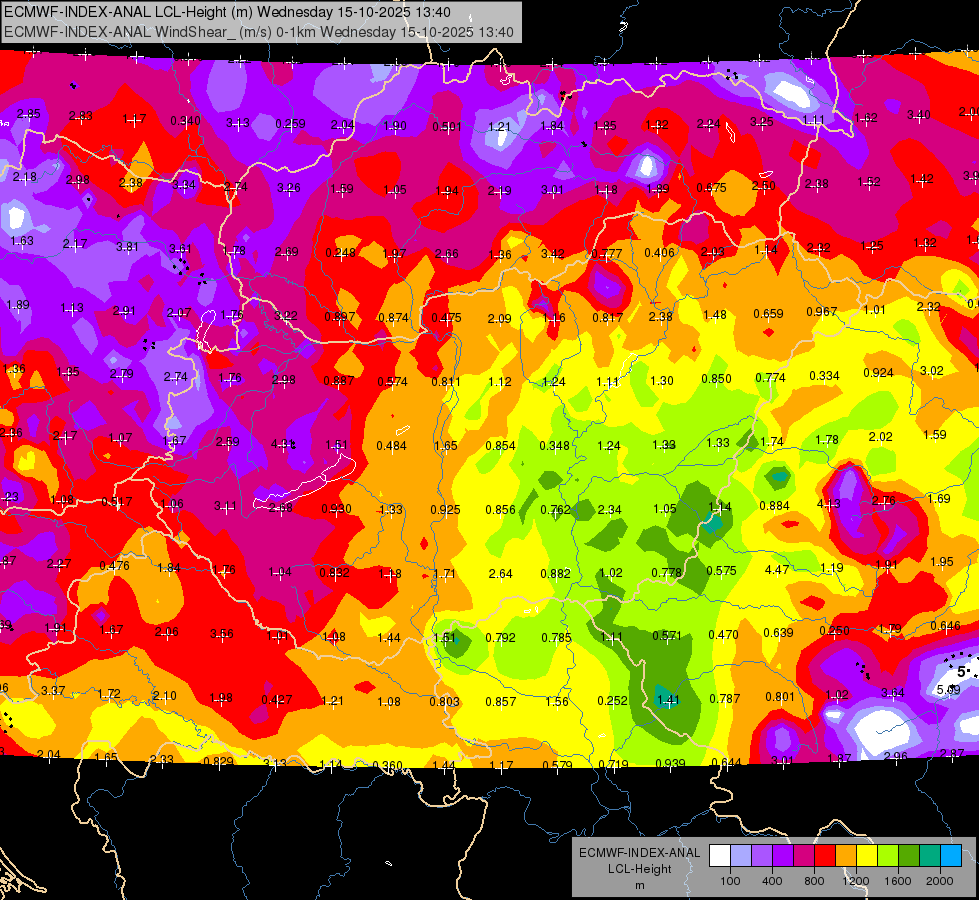Click the magenta legend swatch before 800
The image size is (979, 900).
[804, 856]
